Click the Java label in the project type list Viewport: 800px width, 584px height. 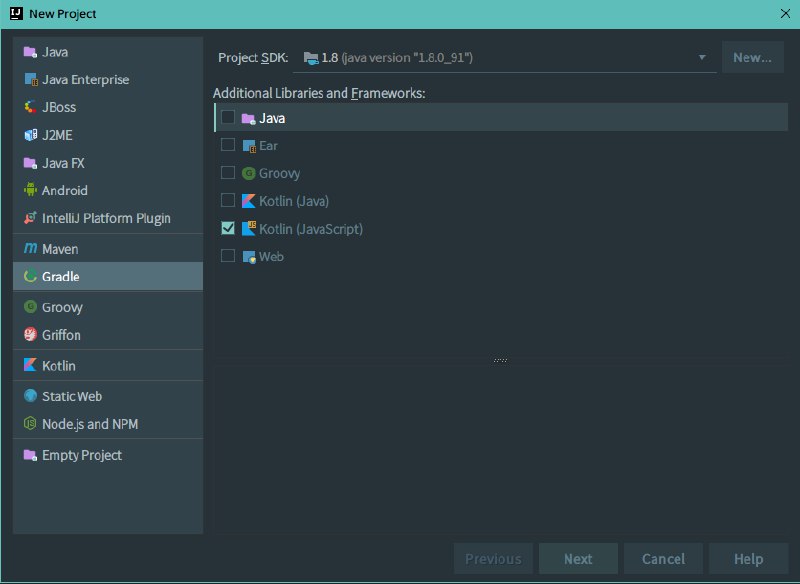click(x=55, y=52)
